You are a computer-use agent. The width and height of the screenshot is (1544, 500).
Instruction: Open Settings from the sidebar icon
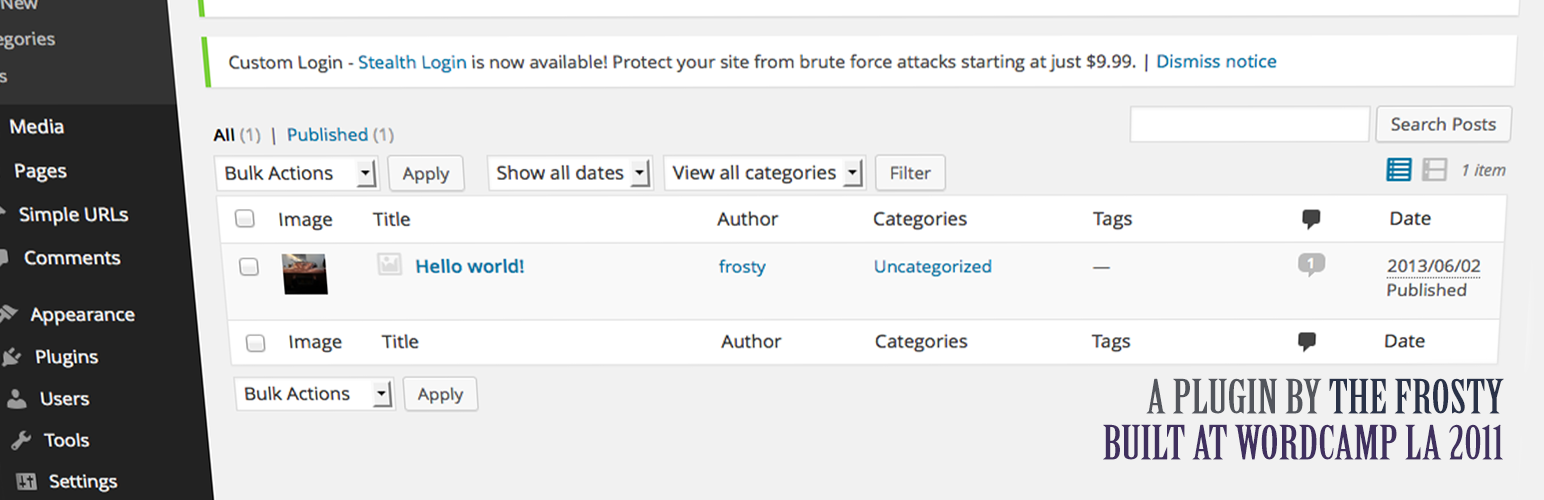[26, 482]
